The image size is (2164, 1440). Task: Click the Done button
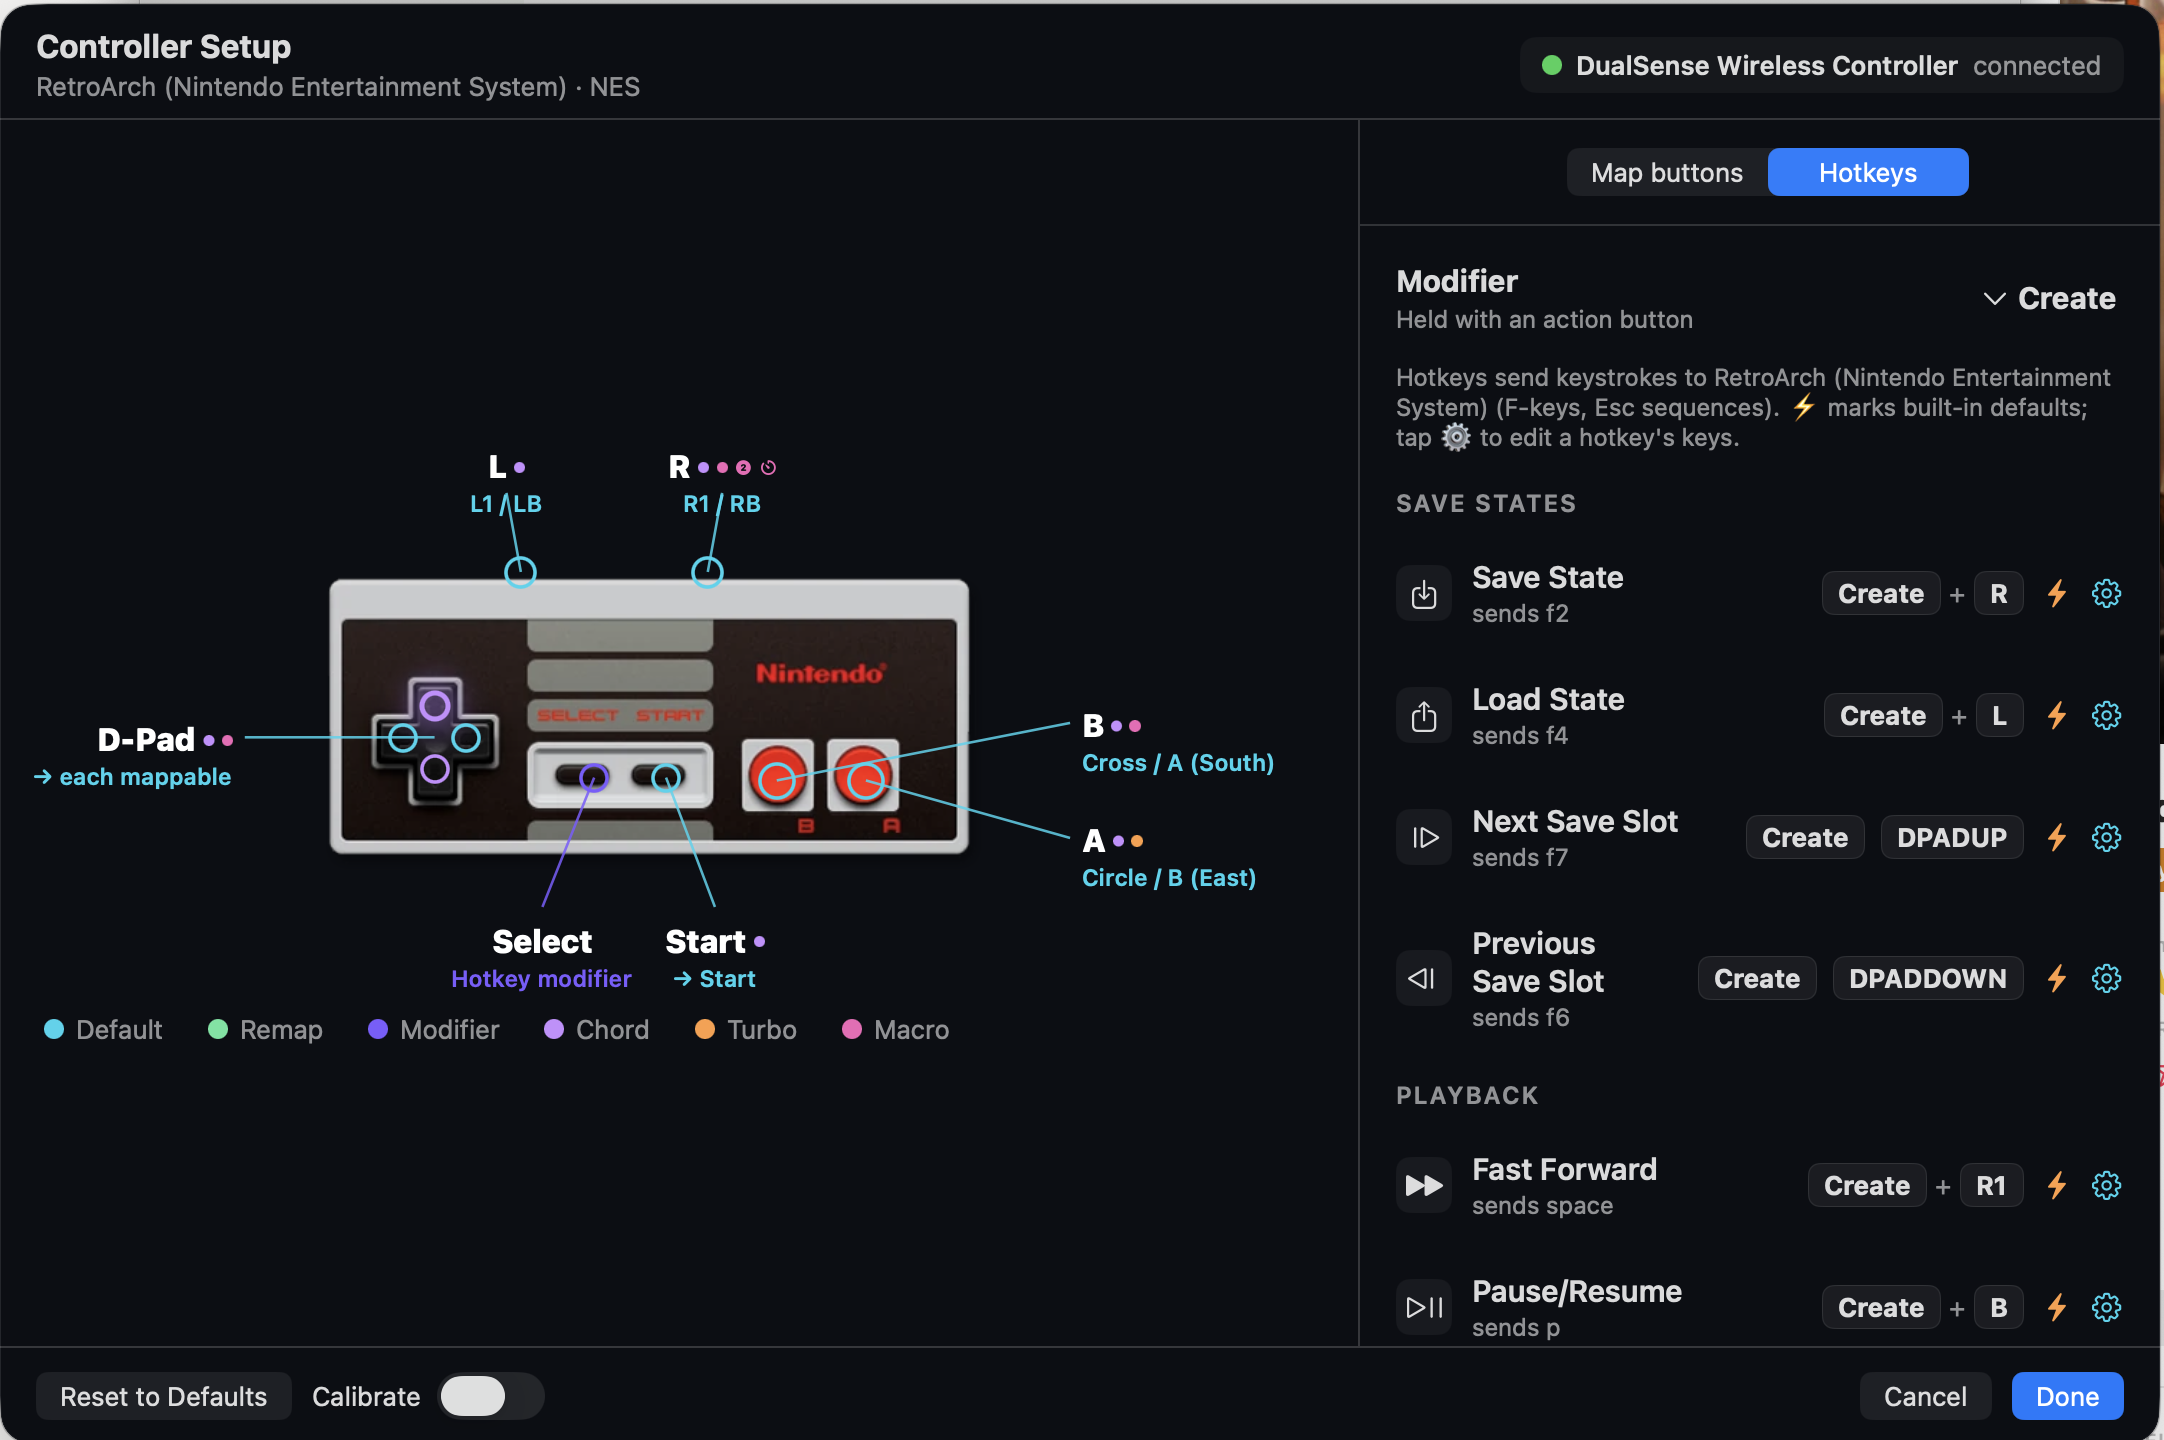(2067, 1397)
